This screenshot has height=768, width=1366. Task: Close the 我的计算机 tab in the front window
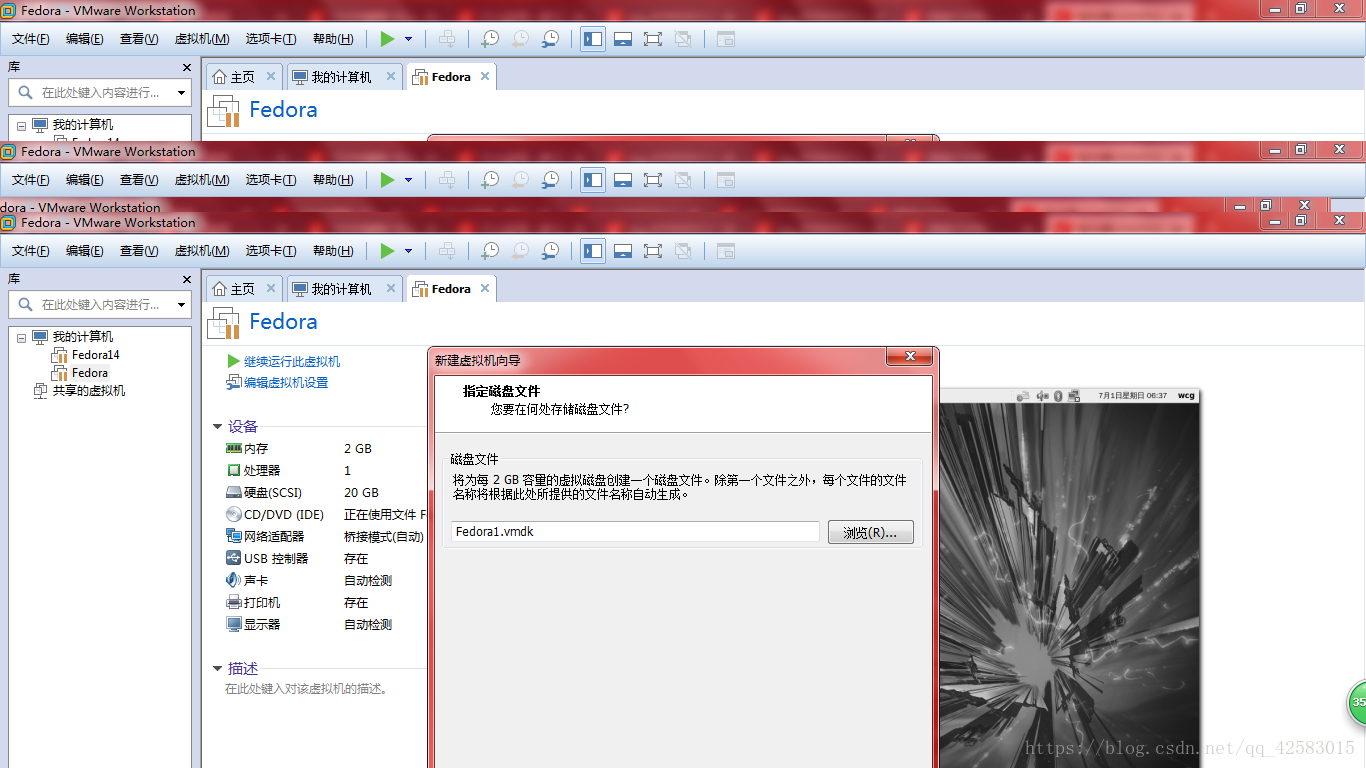coord(390,288)
